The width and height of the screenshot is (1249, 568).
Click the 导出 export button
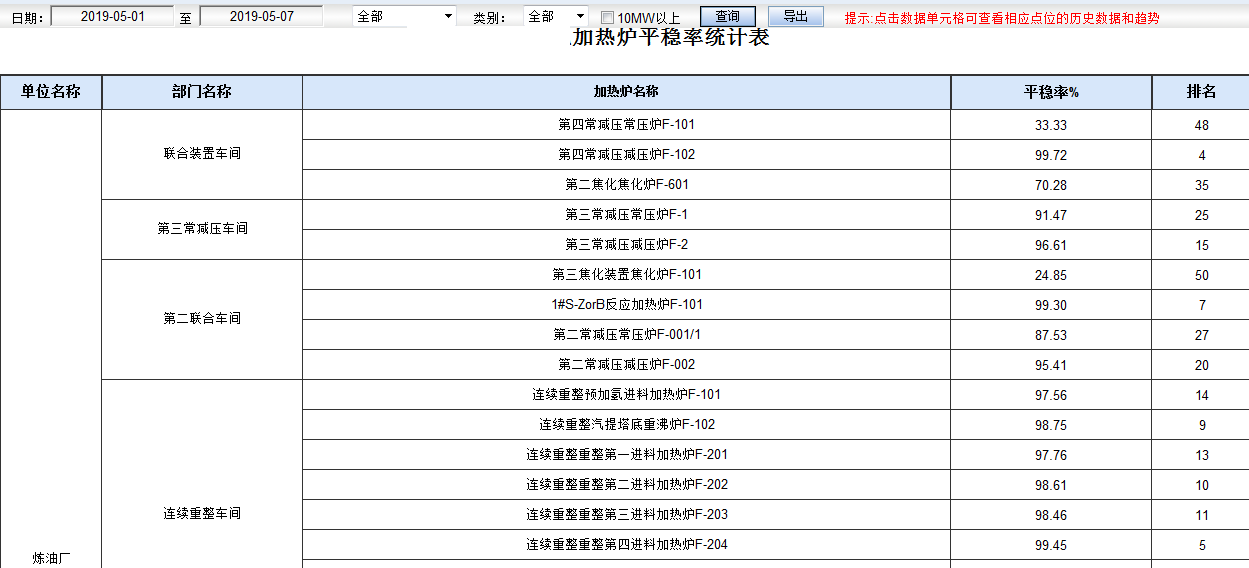pyautogui.click(x=795, y=17)
